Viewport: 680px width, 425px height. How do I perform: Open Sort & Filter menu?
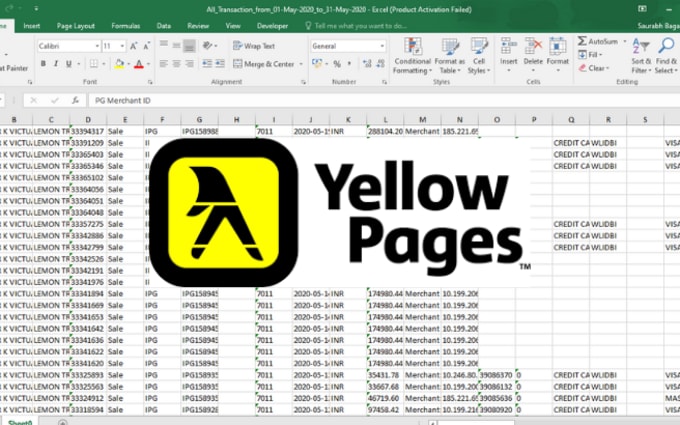[x=641, y=56]
